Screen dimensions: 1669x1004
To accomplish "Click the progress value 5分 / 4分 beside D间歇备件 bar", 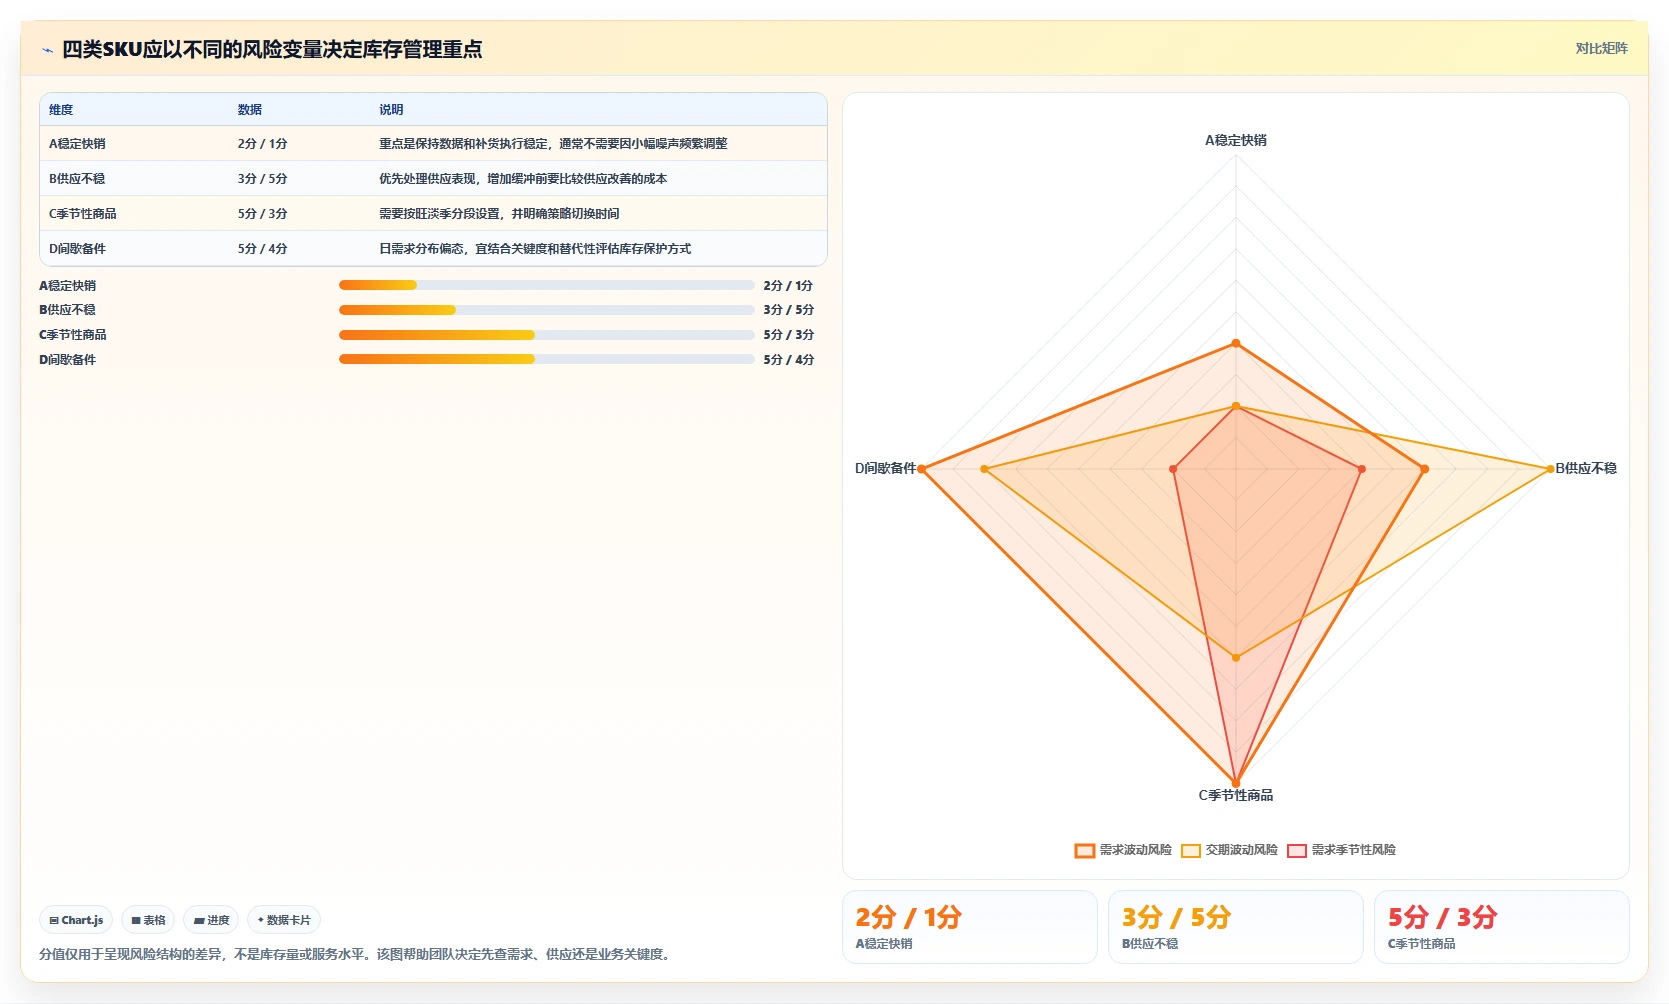I will pyautogui.click(x=788, y=360).
